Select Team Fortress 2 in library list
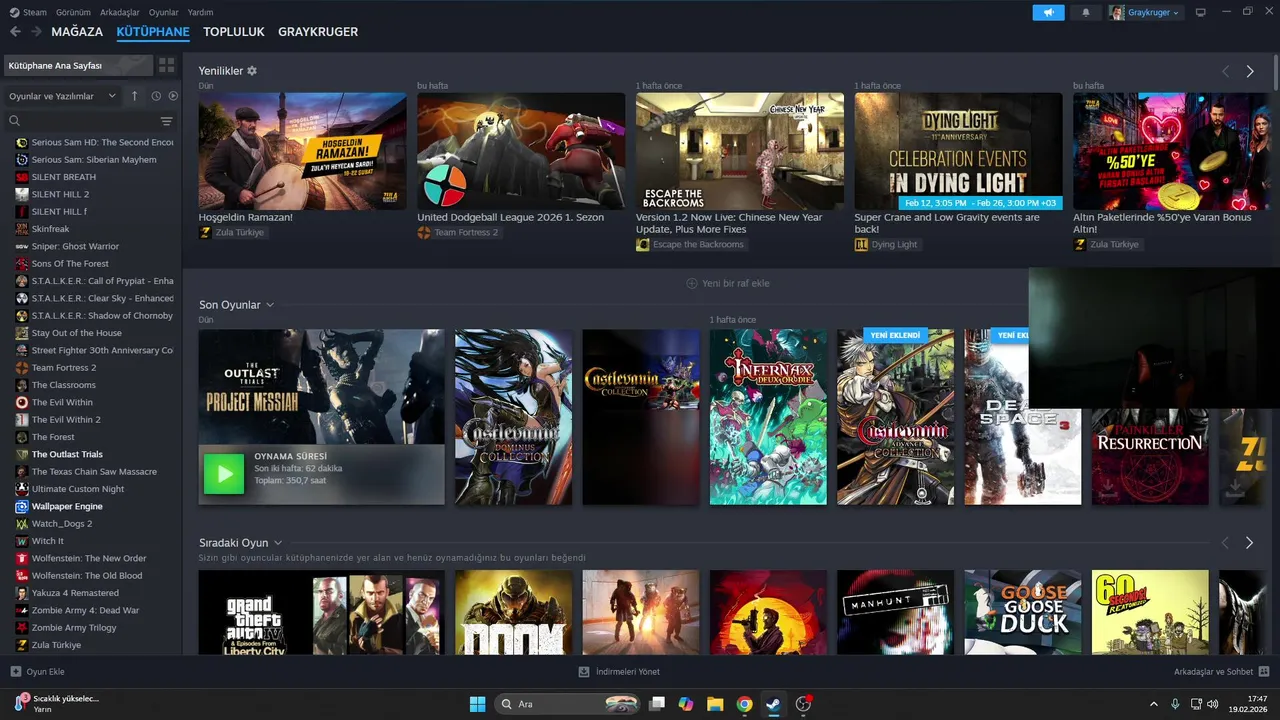Image resolution: width=1280 pixels, height=720 pixels. (64, 368)
